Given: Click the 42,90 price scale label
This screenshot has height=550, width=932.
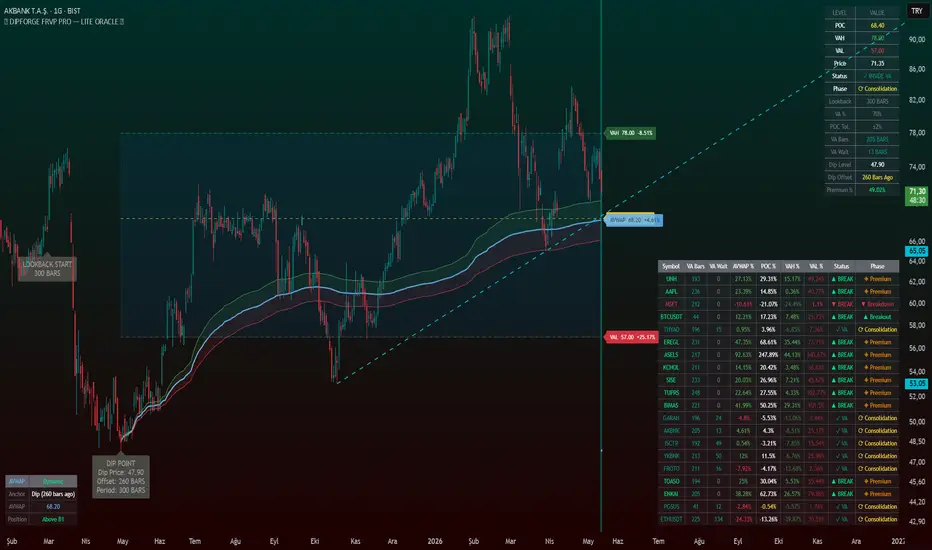Looking at the screenshot, I should tap(917, 521).
